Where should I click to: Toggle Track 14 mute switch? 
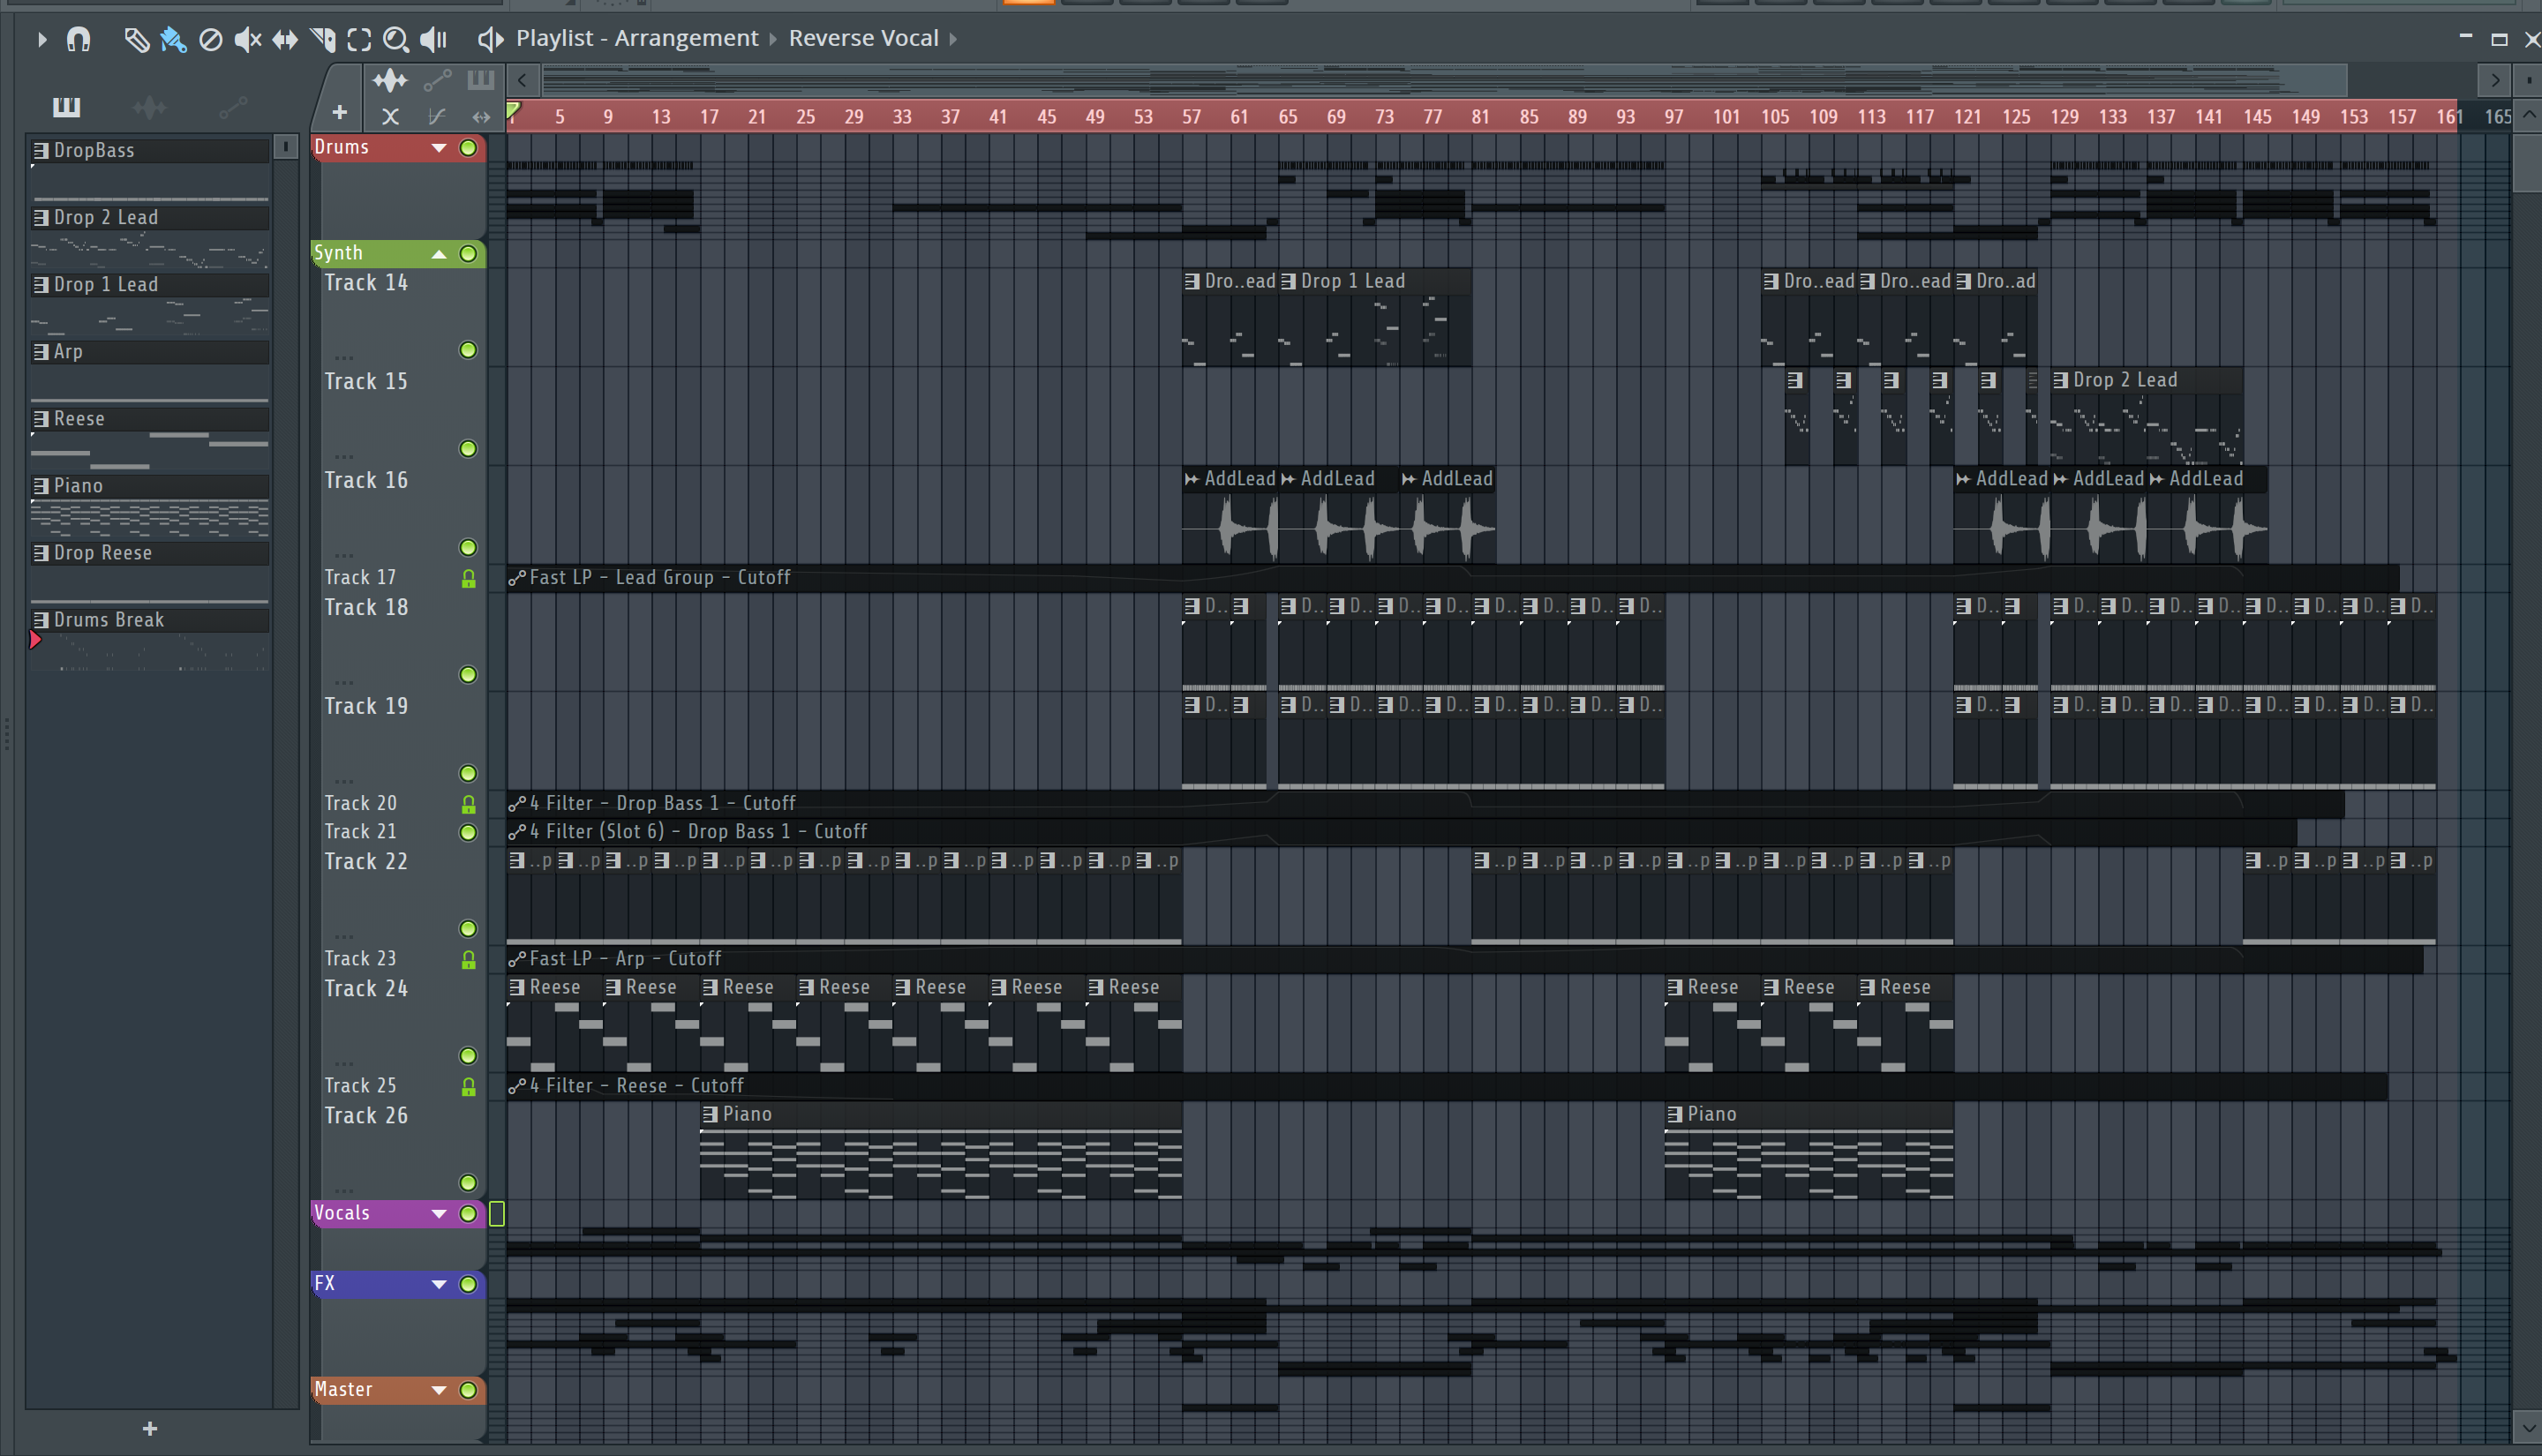point(468,350)
